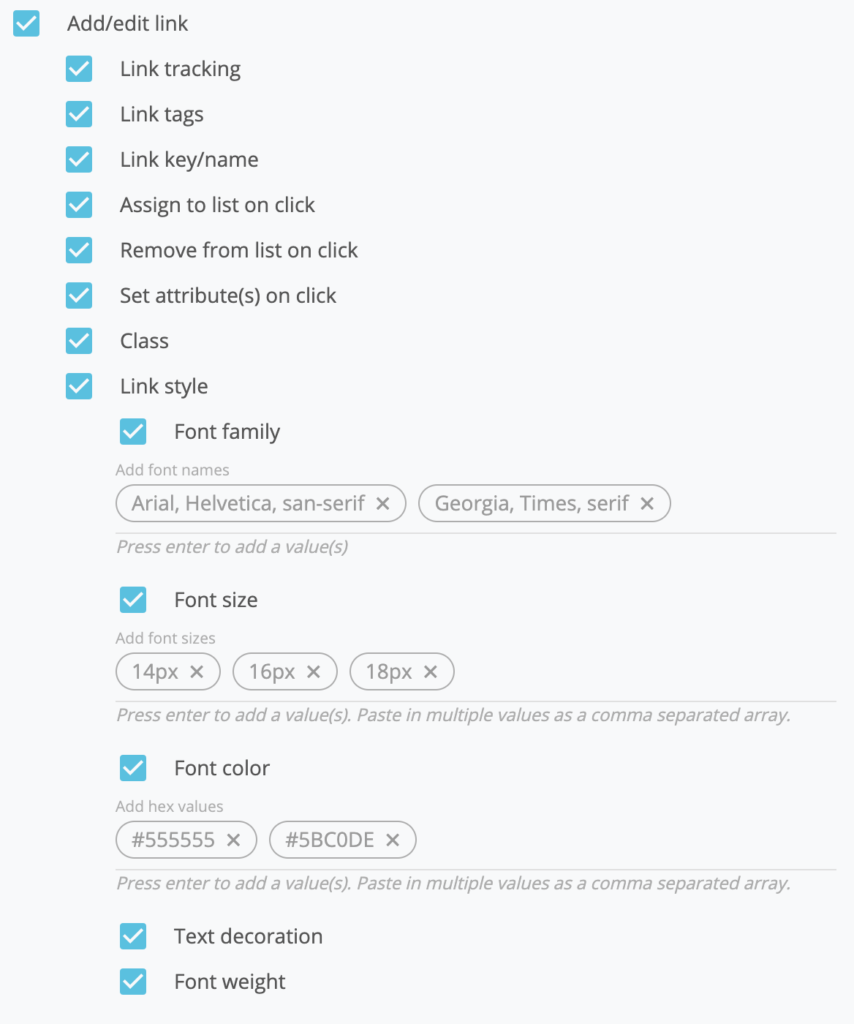Focus the Add font names input field

pos(754,504)
